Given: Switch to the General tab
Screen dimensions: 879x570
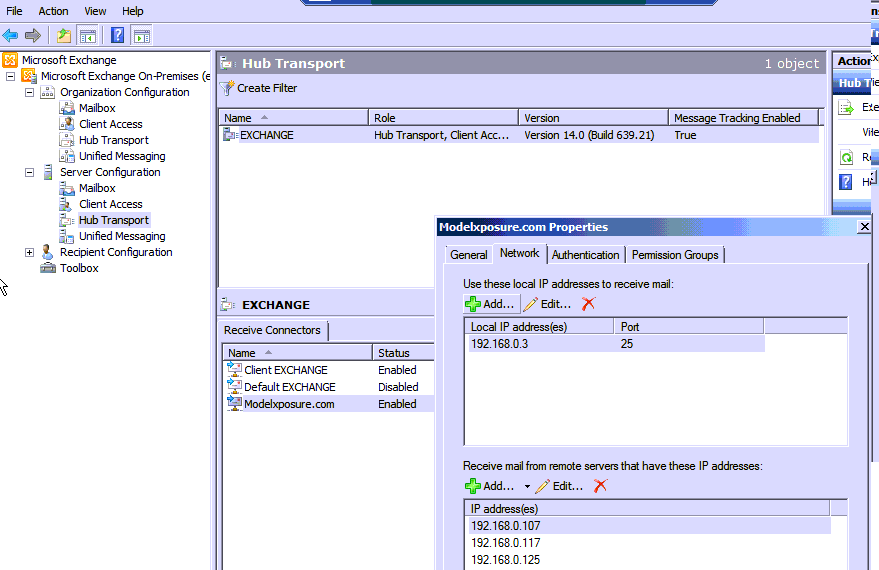Looking at the screenshot, I should point(469,254).
